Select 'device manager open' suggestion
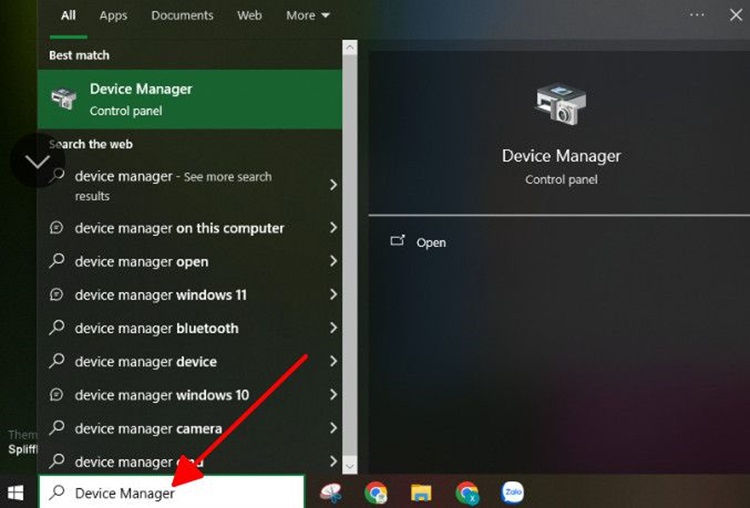 click(189, 262)
